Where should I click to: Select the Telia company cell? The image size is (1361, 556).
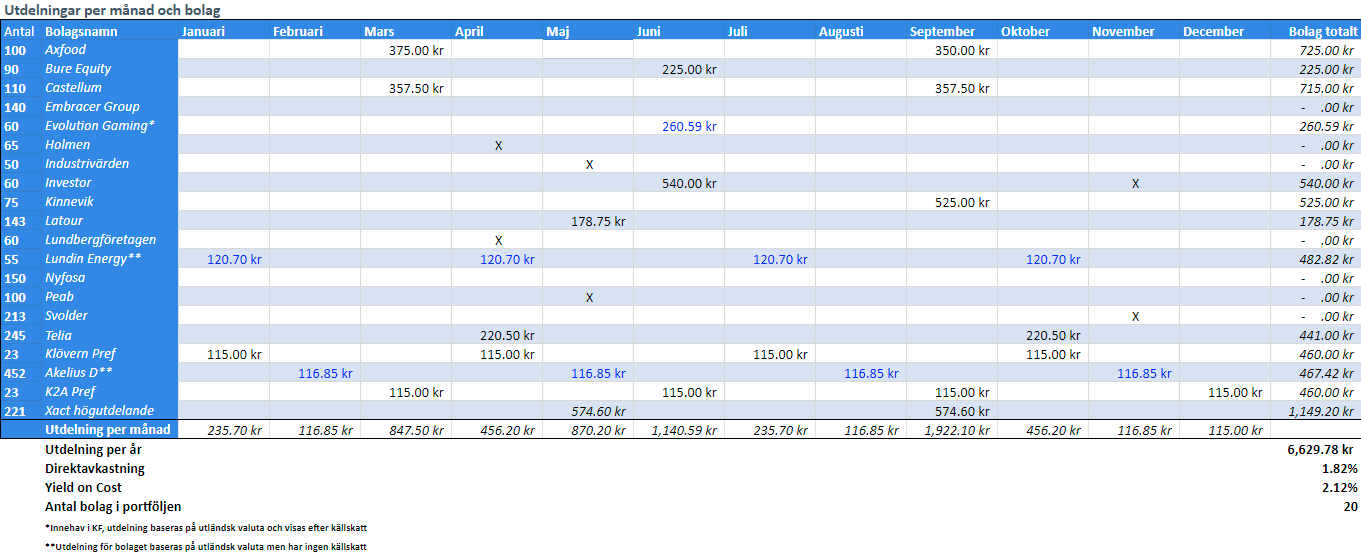(x=110, y=336)
